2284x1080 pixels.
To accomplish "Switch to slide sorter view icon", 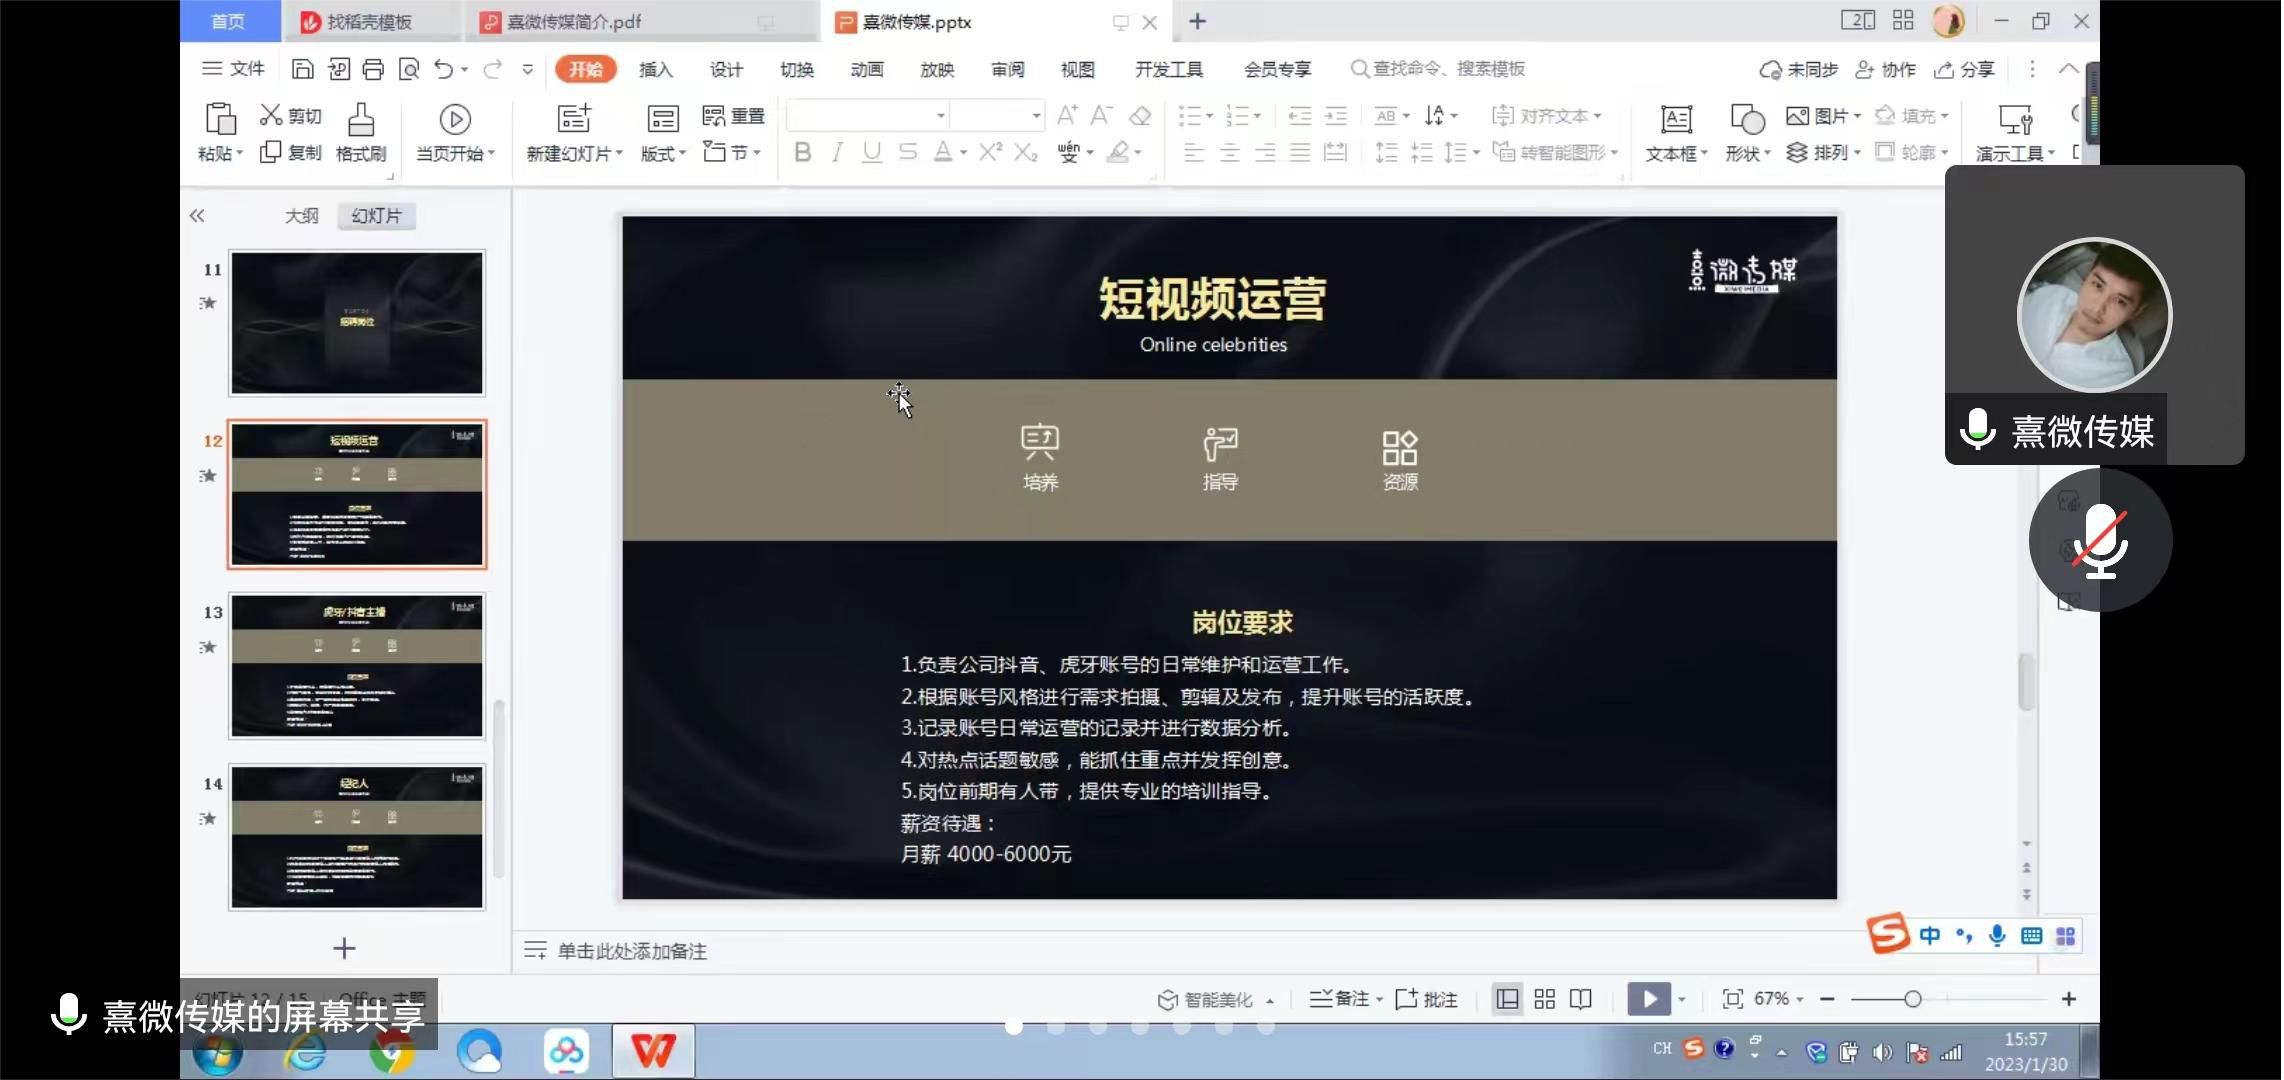I will (1545, 999).
